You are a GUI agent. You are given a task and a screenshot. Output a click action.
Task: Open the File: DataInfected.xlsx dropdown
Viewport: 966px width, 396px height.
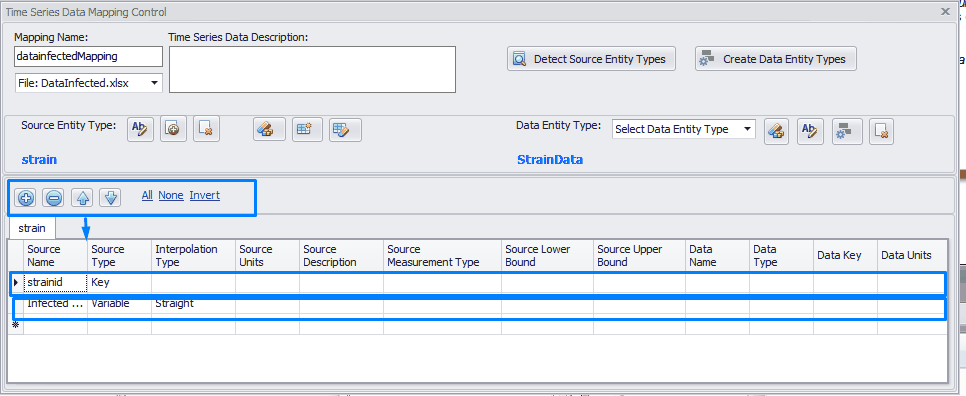click(x=89, y=83)
